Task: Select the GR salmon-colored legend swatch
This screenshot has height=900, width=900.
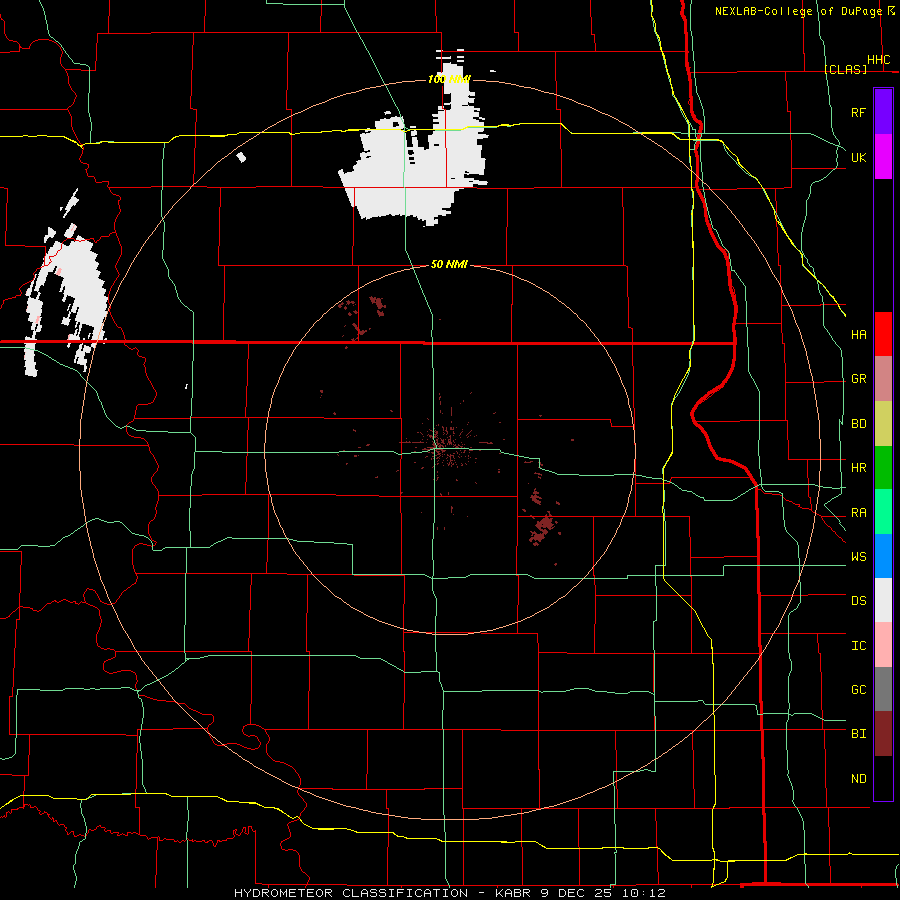Action: 883,378
